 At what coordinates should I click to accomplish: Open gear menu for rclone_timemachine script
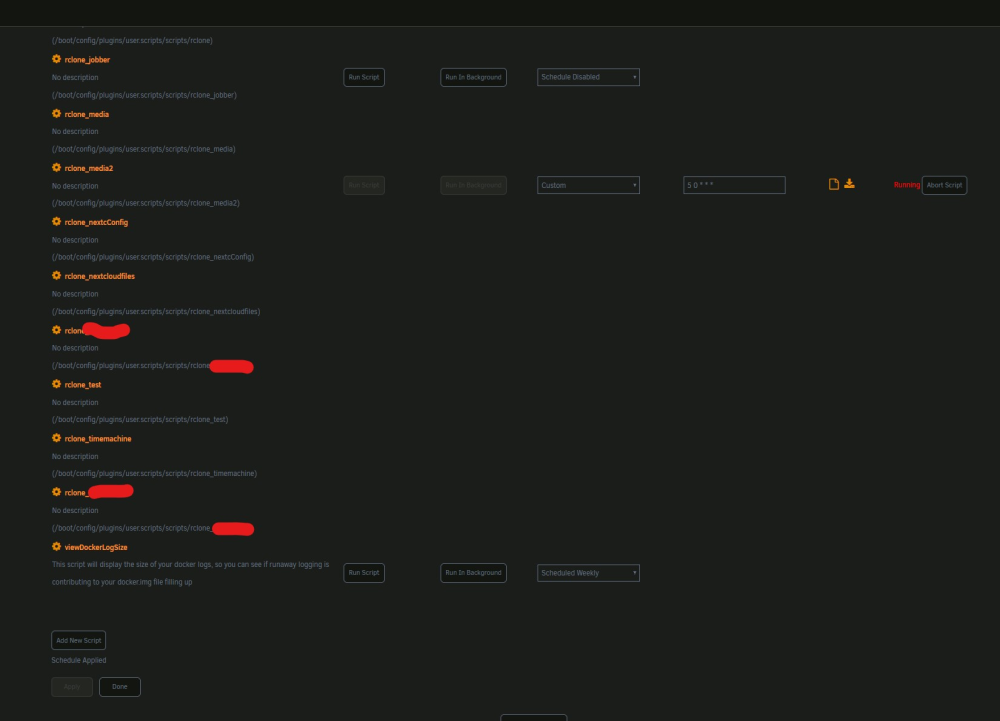(56, 438)
